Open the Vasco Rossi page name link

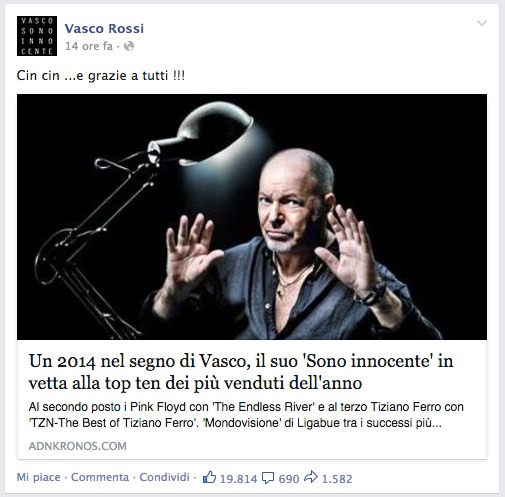(x=104, y=29)
